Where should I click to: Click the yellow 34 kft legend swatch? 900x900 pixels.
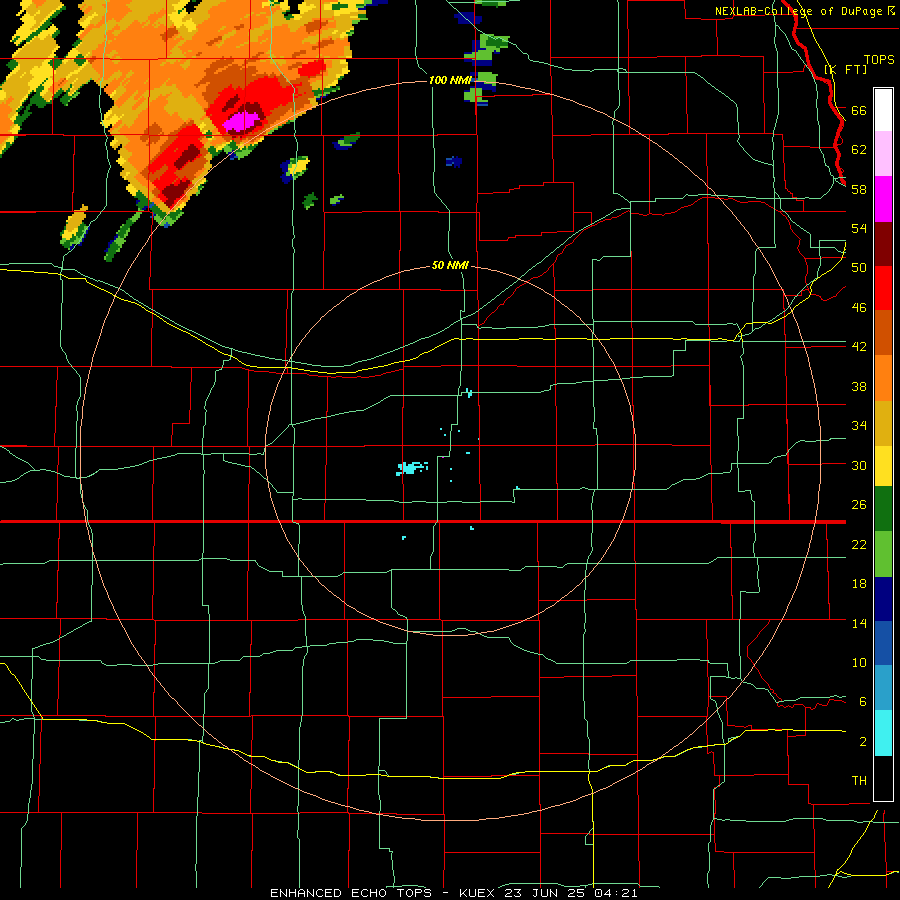883,465
